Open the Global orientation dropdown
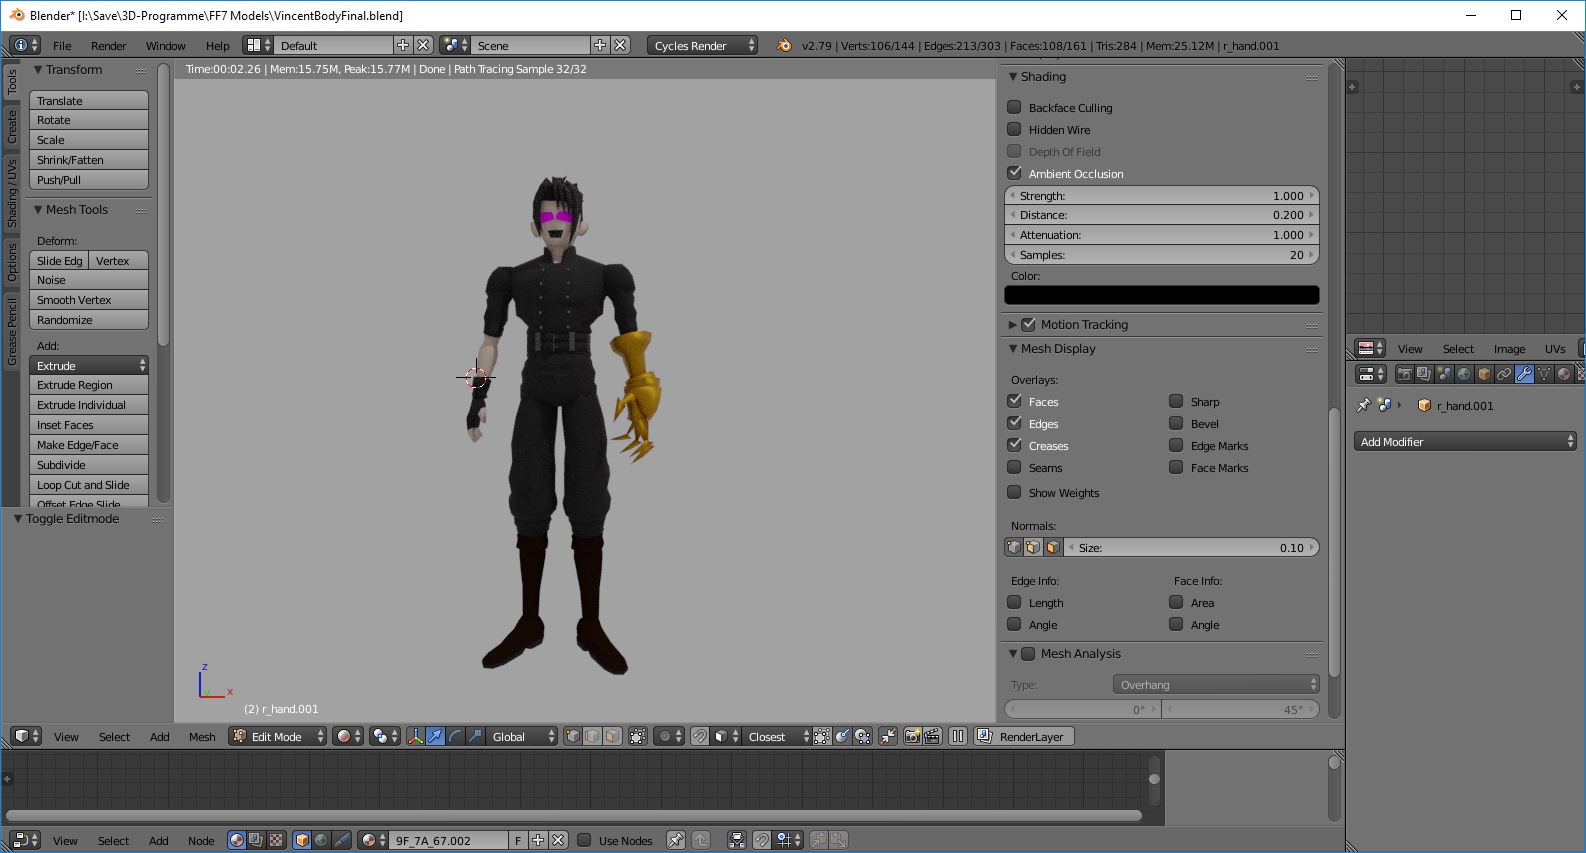 [522, 736]
